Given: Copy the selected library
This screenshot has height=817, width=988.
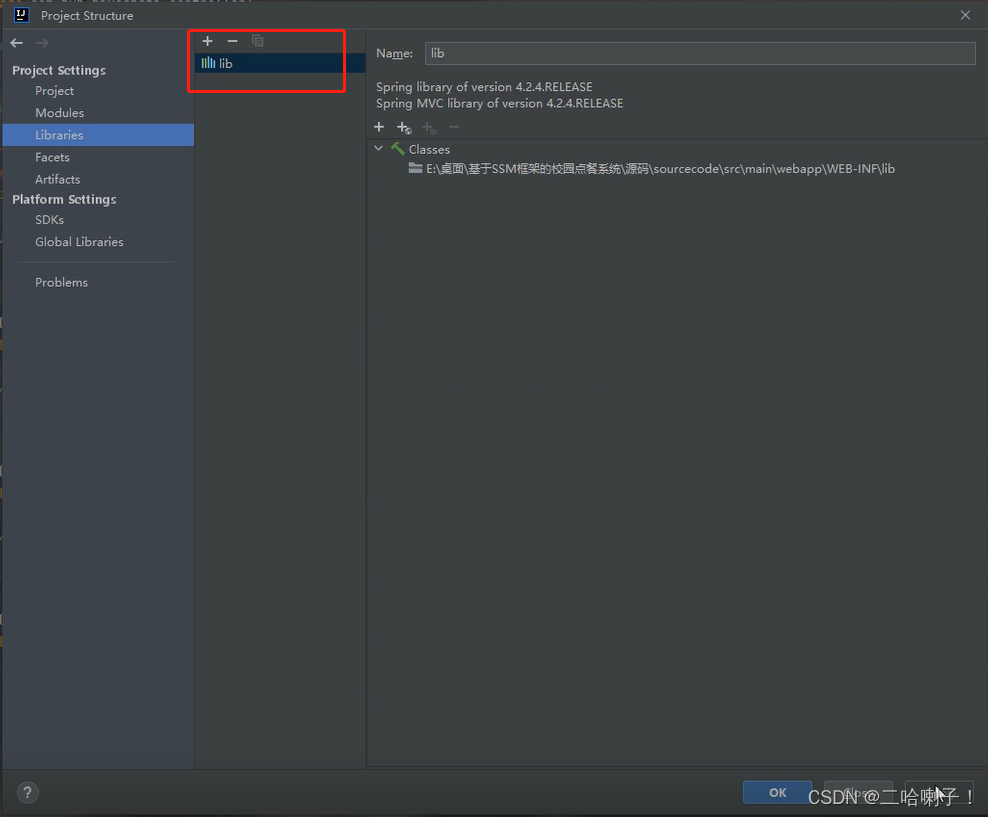Looking at the screenshot, I should click(x=258, y=41).
